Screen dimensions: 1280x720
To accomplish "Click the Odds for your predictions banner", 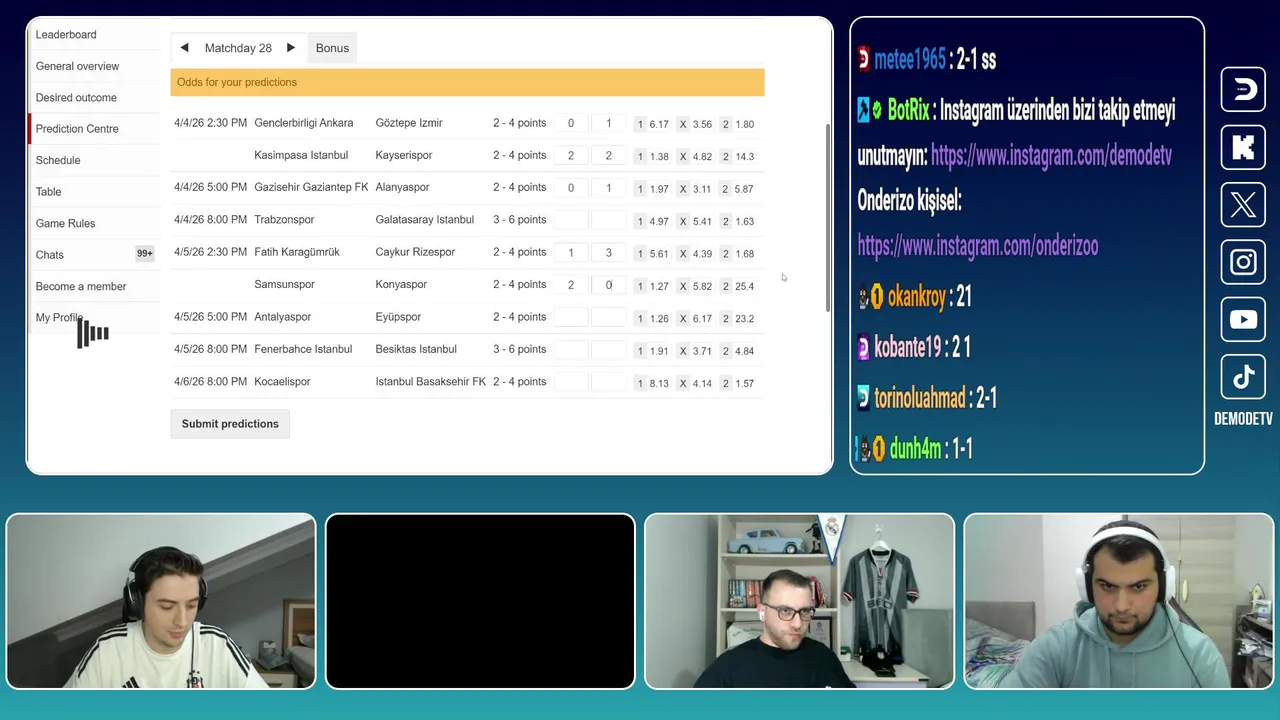I will pos(467,82).
